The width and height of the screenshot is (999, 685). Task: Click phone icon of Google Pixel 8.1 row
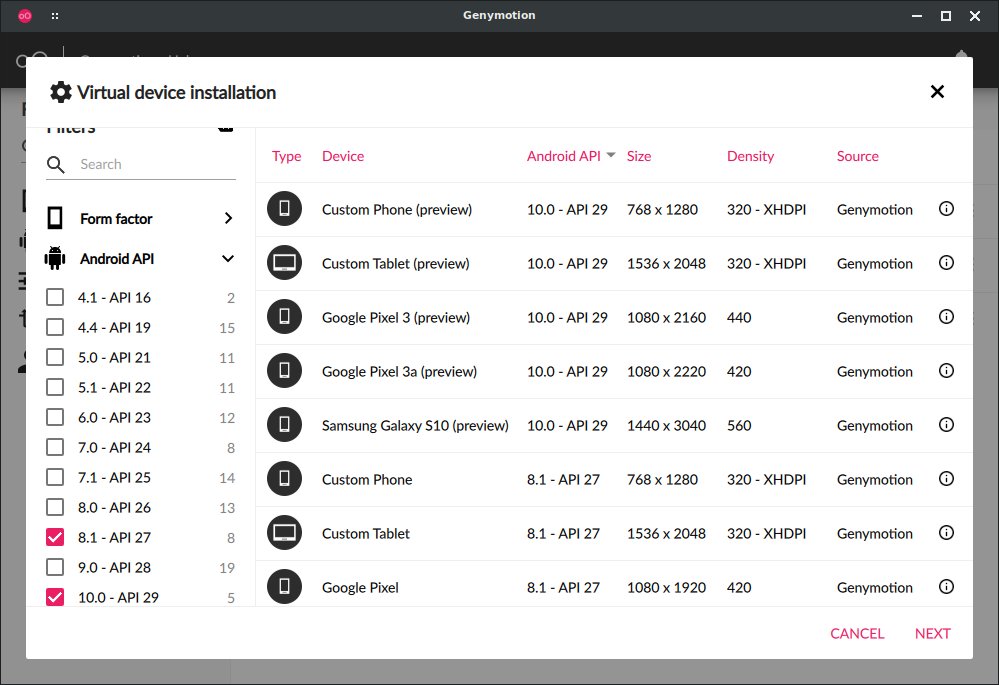pyautogui.click(x=284, y=587)
